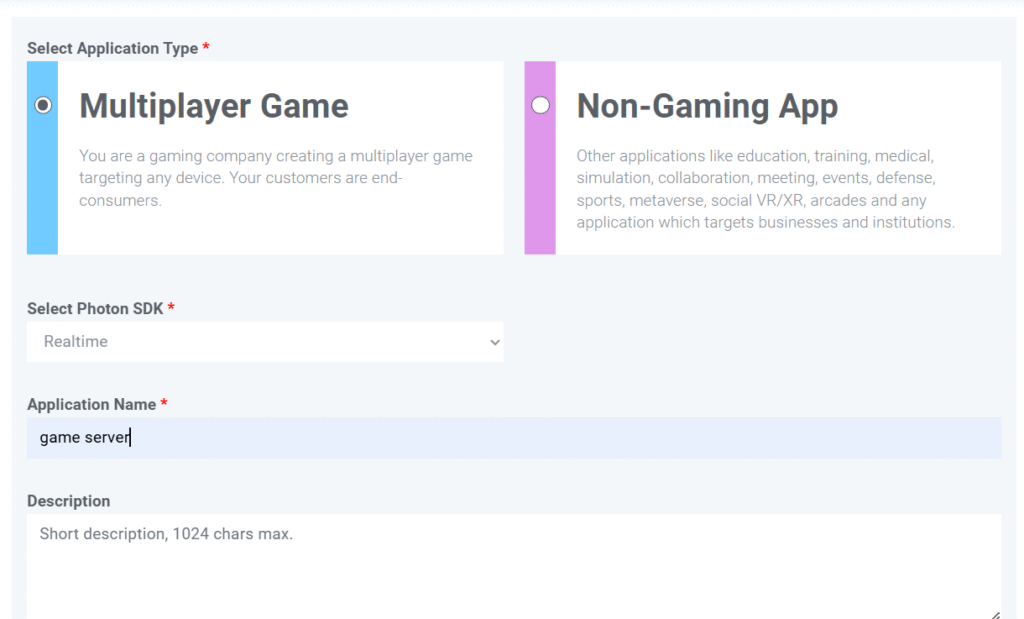This screenshot has width=1024, height=619.
Task: Click the 'Description' field label
Action: pyautogui.click(x=69, y=501)
